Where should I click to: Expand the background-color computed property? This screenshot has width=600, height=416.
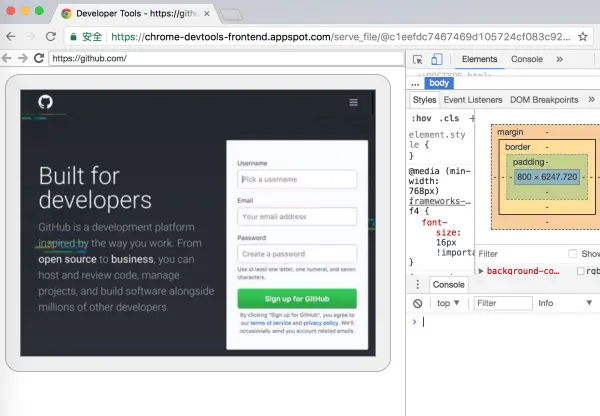tap(481, 271)
